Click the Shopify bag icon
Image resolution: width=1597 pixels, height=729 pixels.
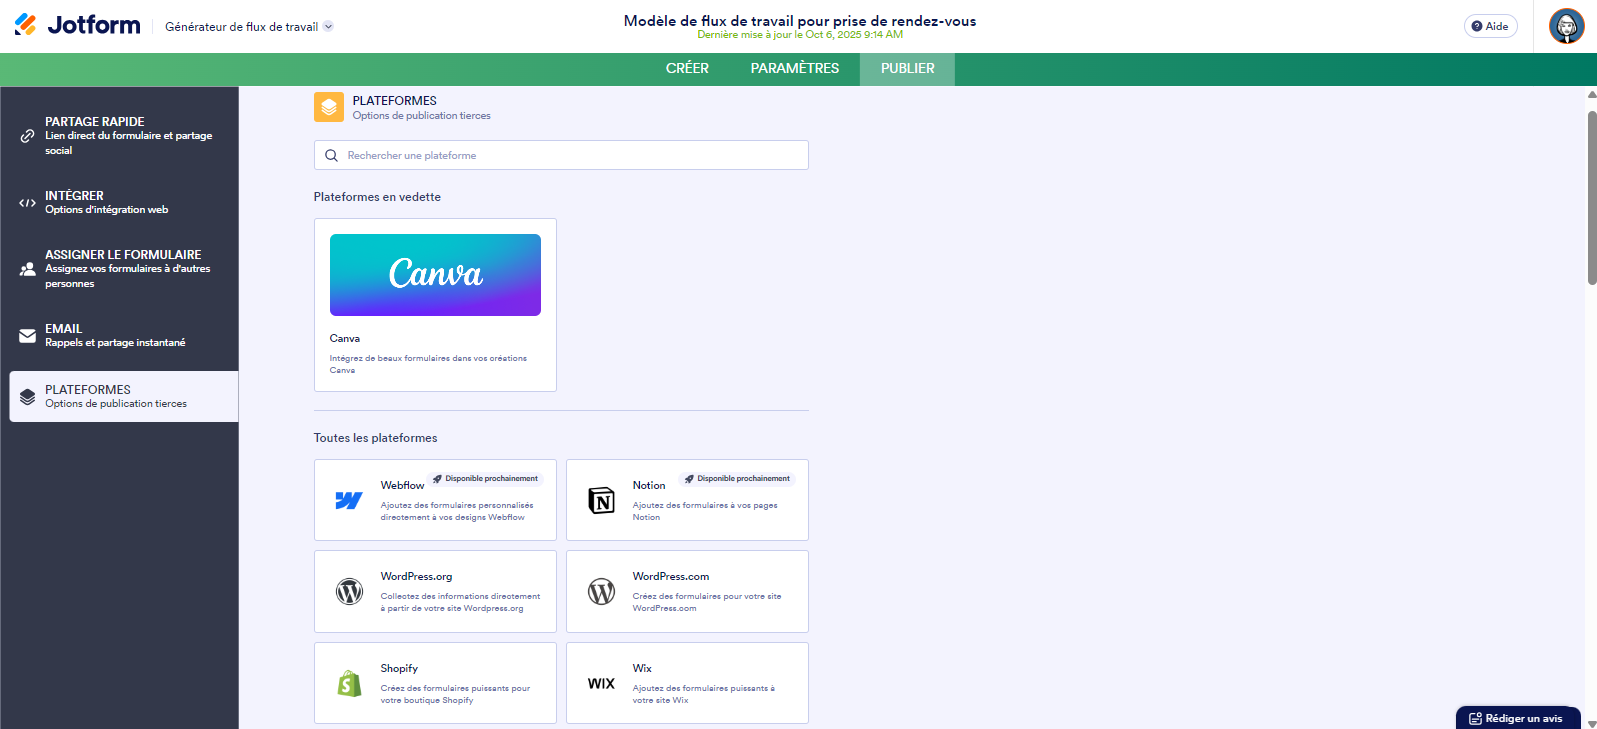click(x=349, y=683)
